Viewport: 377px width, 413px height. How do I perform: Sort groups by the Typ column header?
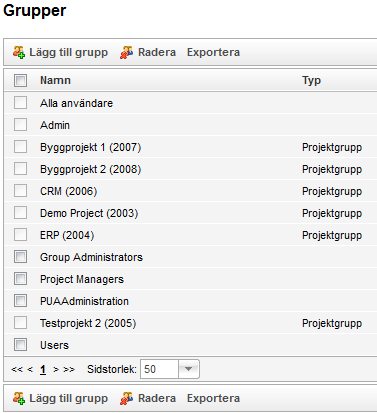tap(311, 80)
